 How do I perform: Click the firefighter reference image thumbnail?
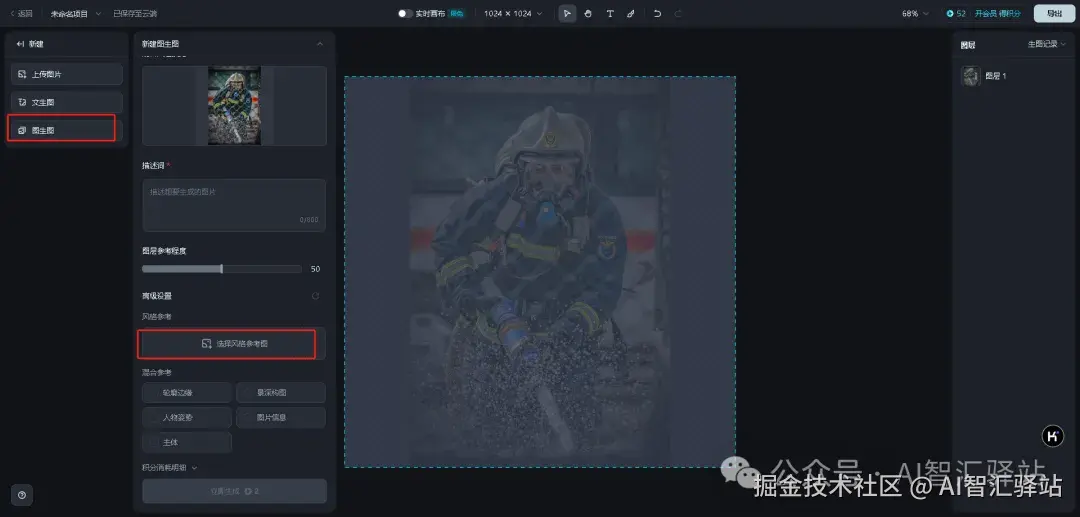234,105
